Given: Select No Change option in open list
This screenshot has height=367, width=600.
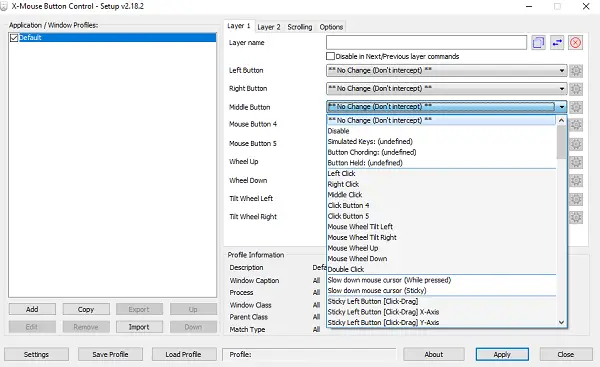Looking at the screenshot, I should click(x=441, y=120).
